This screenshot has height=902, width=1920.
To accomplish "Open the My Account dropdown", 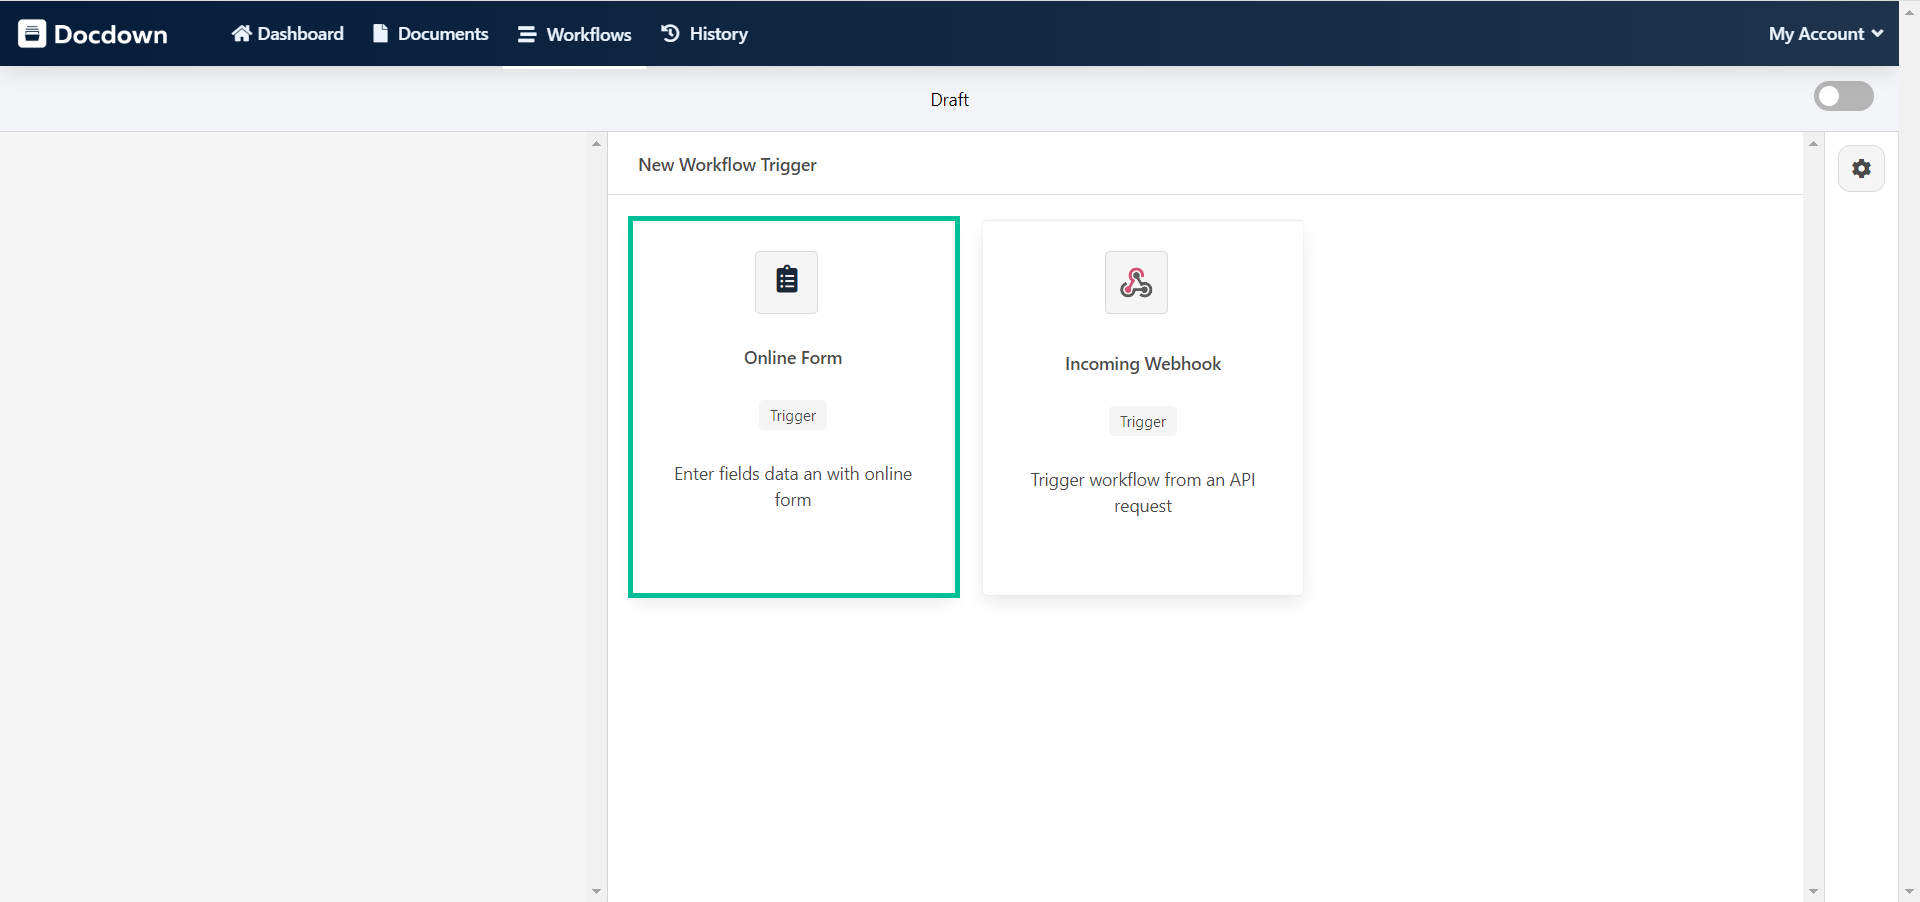I will 1823,33.
